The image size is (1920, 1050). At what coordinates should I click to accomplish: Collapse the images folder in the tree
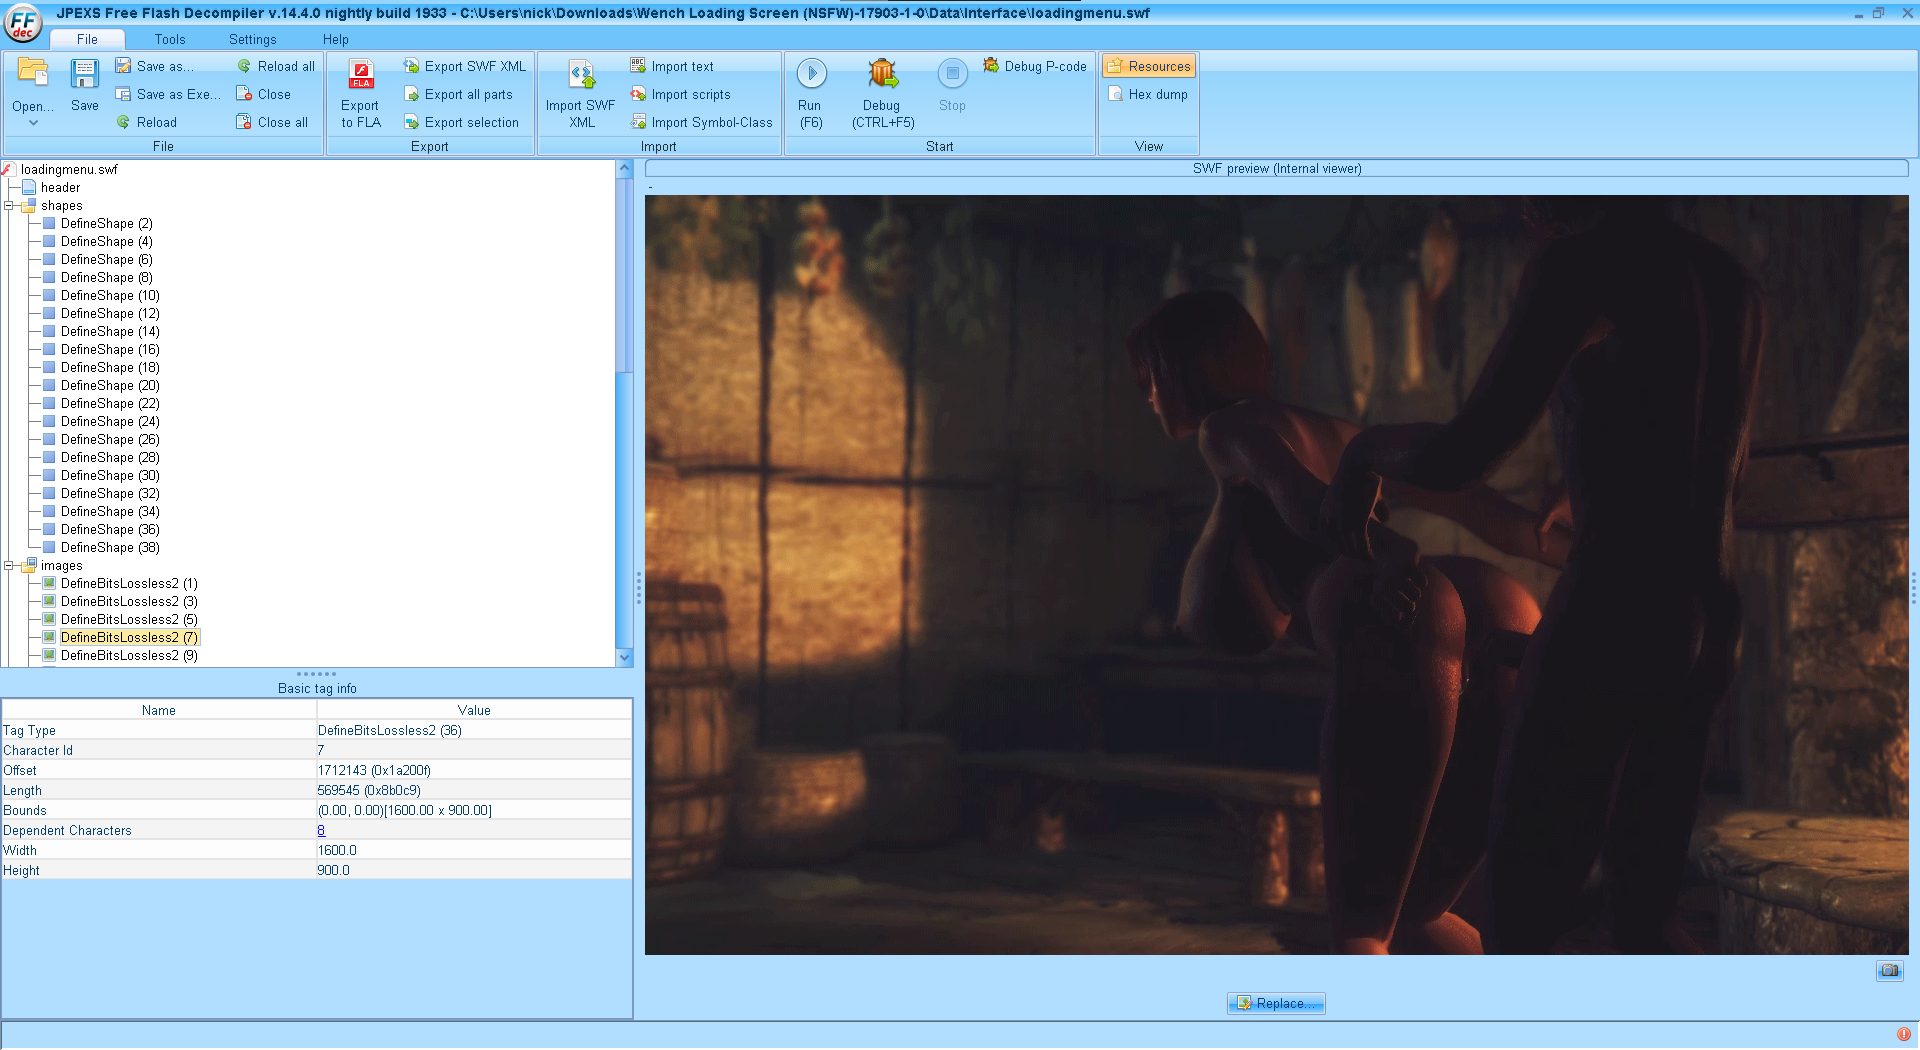(9, 566)
